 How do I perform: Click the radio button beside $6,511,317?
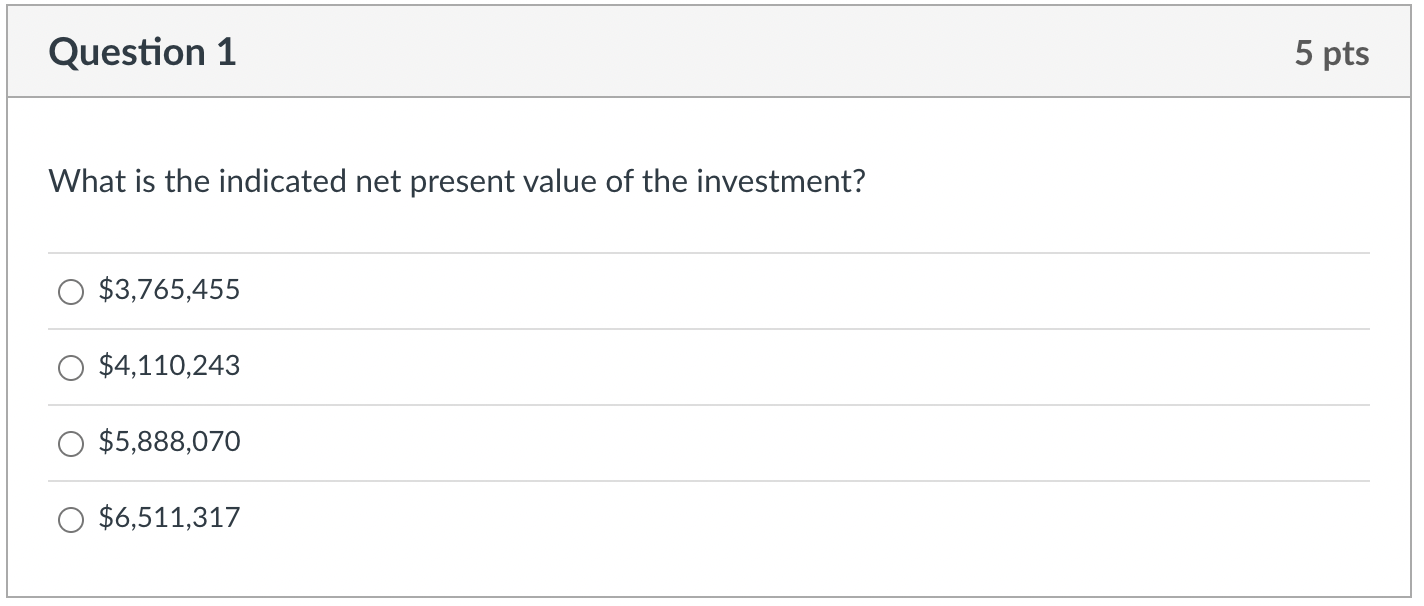point(70,519)
